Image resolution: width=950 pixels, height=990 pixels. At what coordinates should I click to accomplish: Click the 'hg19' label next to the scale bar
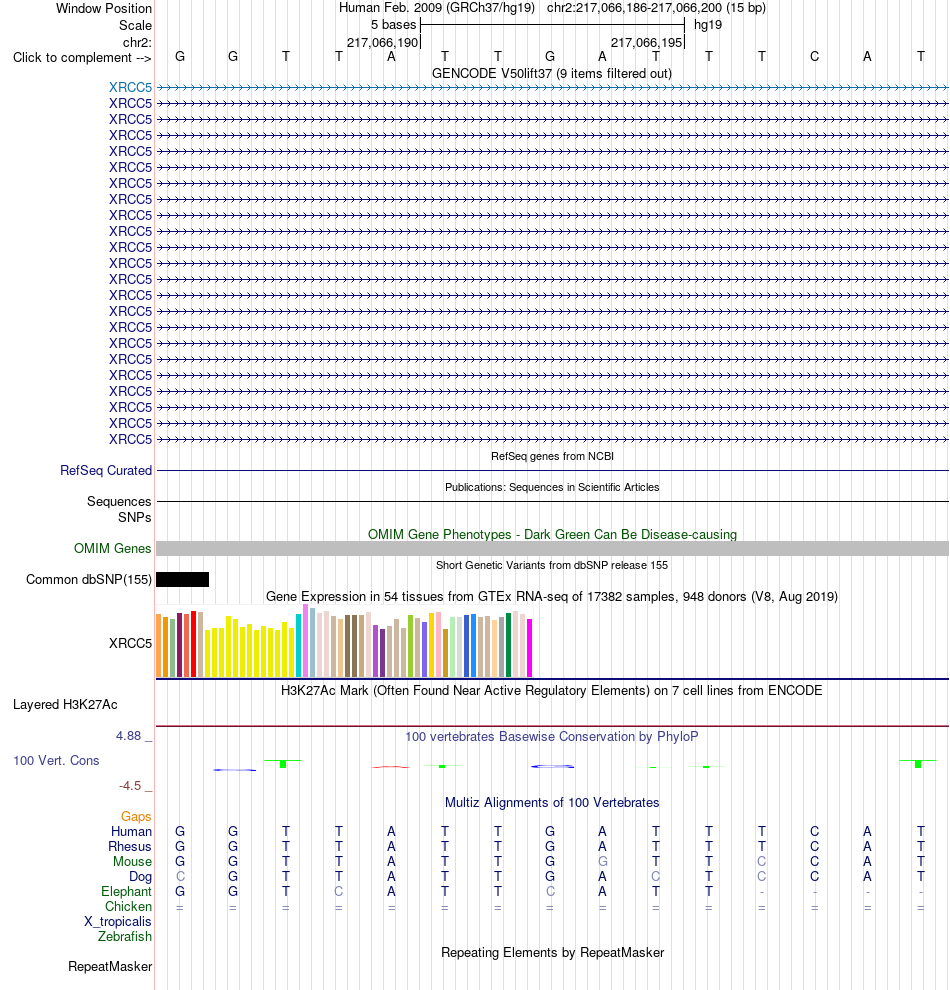point(708,25)
